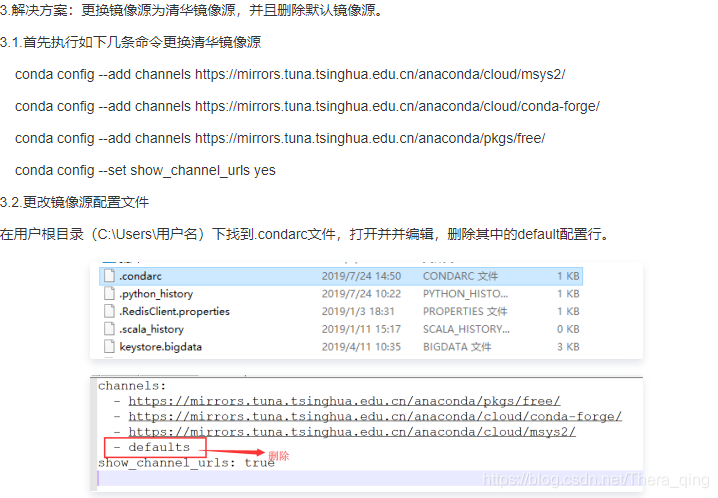The image size is (718, 498).
Task: Open the msys2 mirror link in editor
Action: [x=352, y=432]
